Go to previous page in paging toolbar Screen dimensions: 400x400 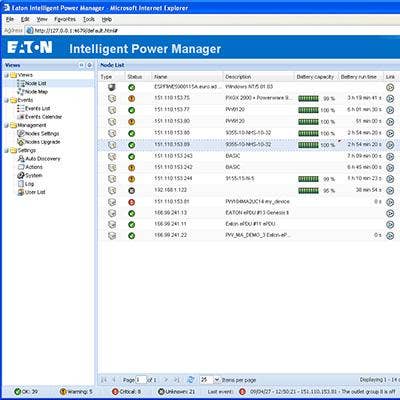[114, 380]
